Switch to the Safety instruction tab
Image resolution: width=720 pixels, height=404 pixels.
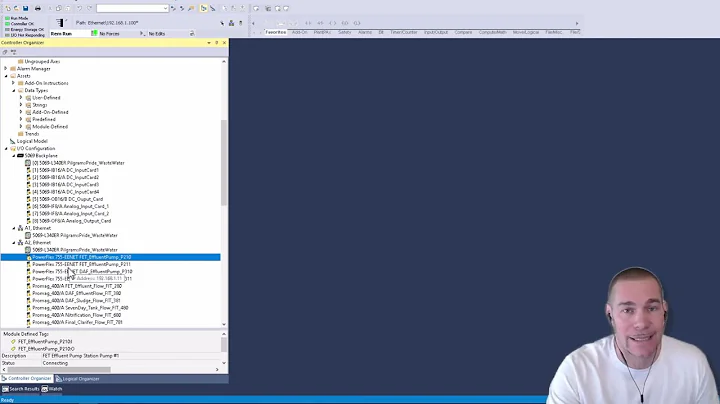click(344, 32)
